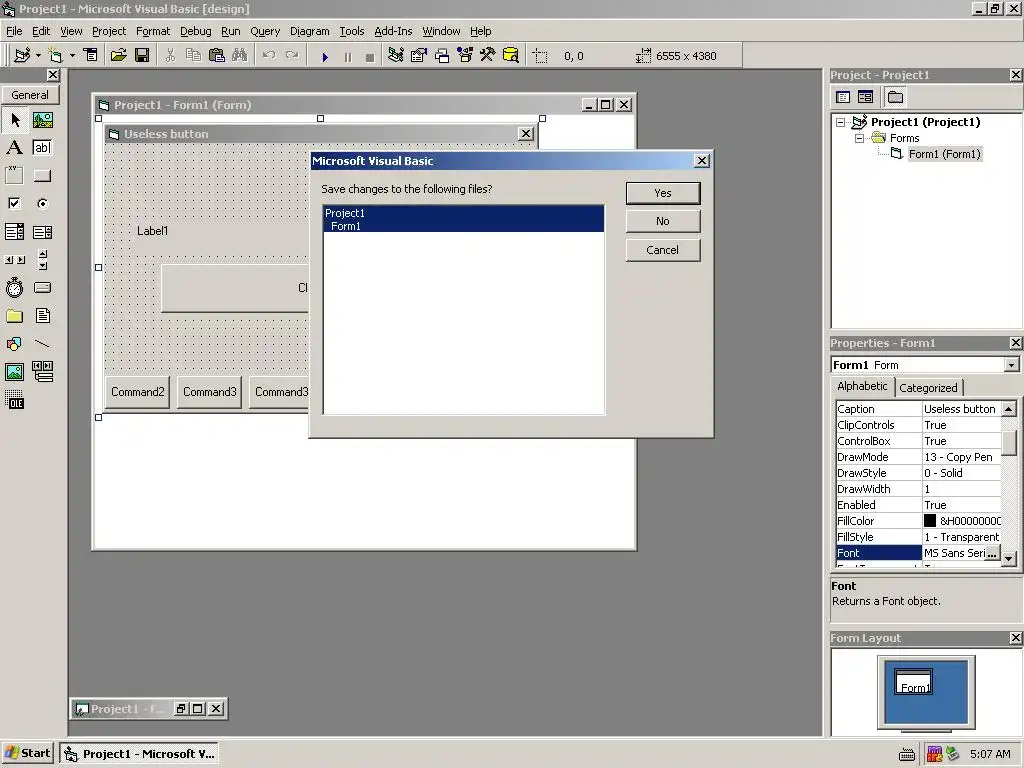The width and height of the screenshot is (1024, 768).
Task: Select the Data control tool in the toolbox
Action: click(x=42, y=372)
